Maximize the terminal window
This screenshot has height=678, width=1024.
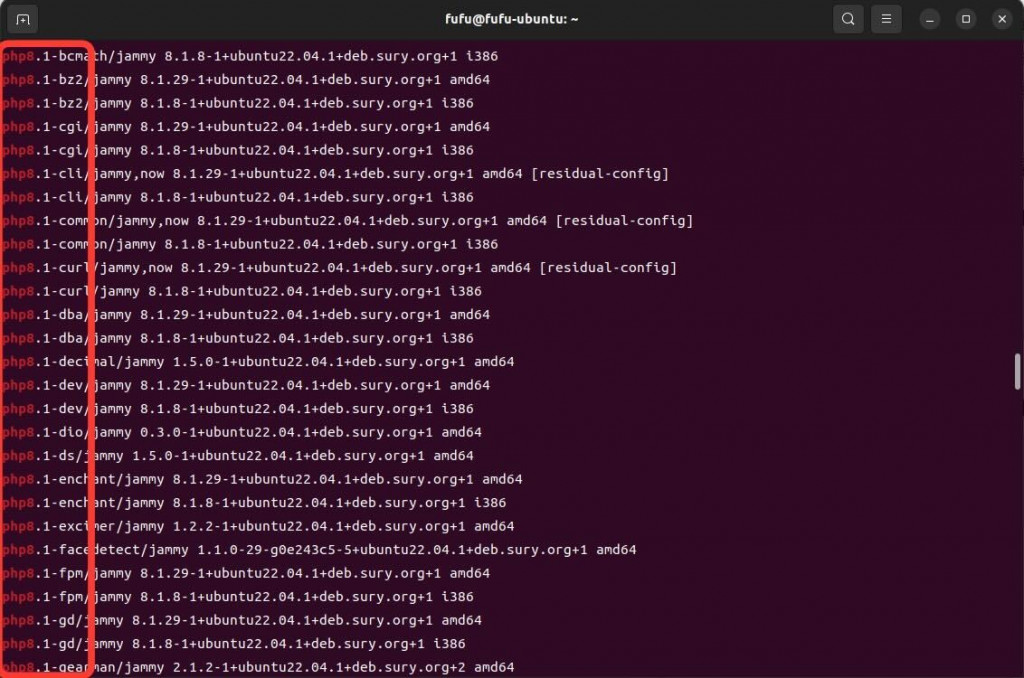pyautogui.click(x=966, y=19)
